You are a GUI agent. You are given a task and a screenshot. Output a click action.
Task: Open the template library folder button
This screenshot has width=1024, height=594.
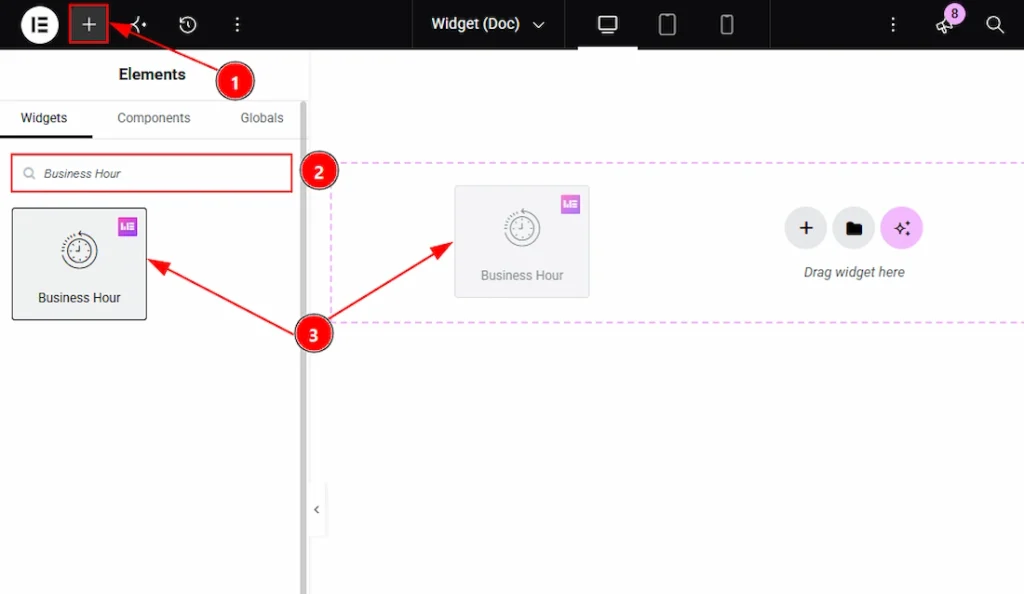[x=854, y=228]
